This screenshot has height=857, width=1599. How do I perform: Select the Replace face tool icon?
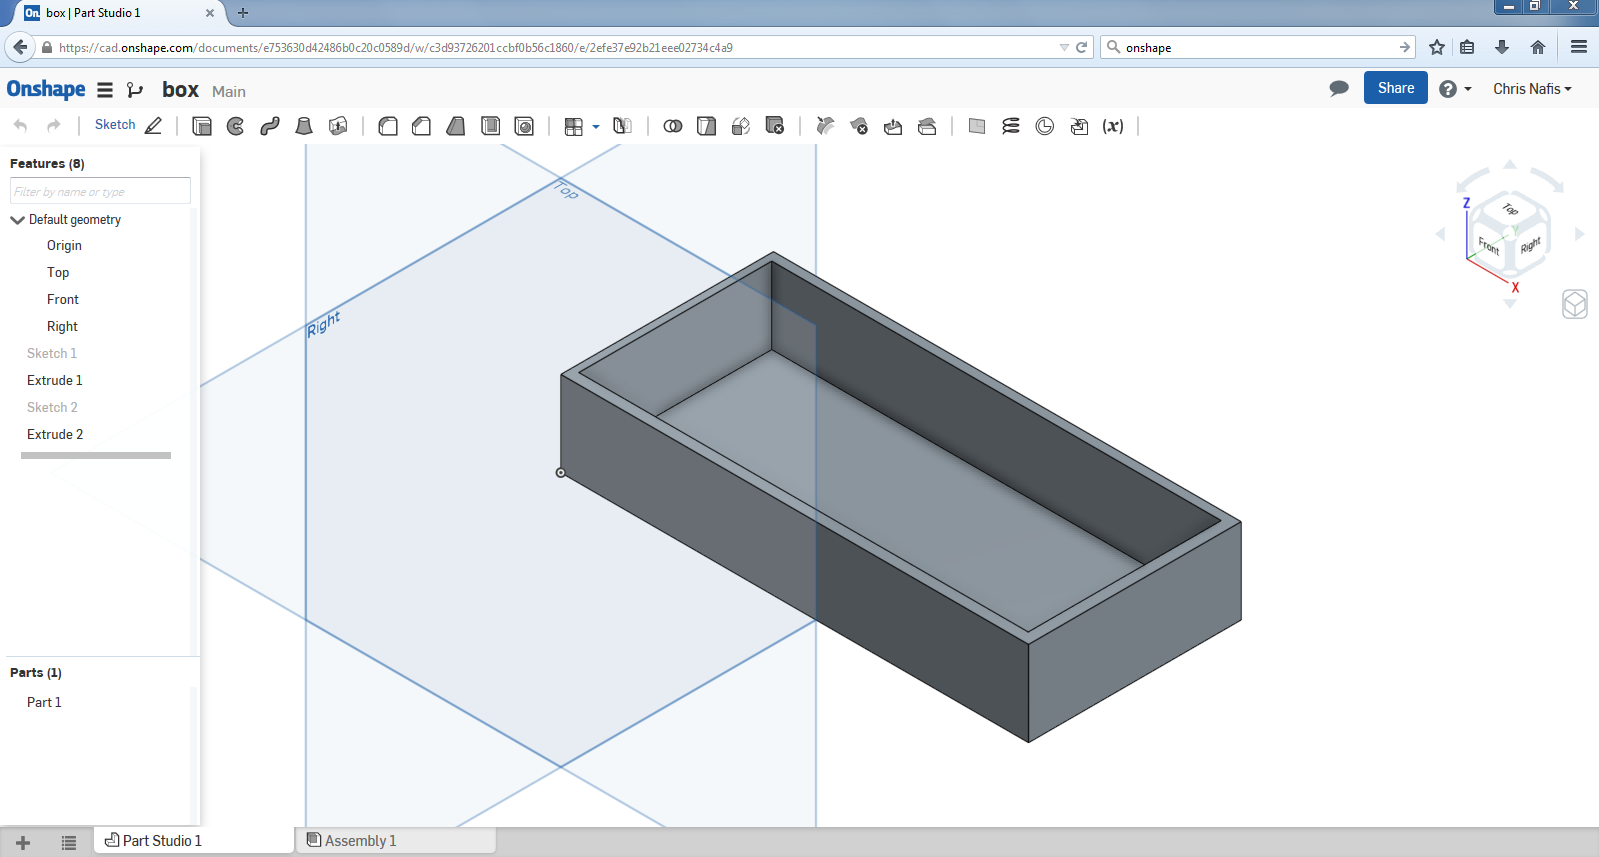(x=927, y=126)
